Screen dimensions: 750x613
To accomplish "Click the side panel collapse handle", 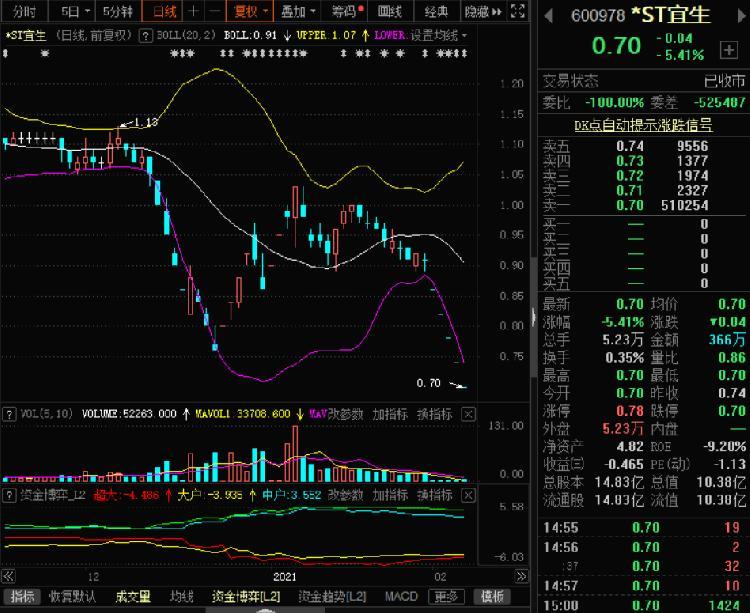I will pyautogui.click(x=533, y=316).
